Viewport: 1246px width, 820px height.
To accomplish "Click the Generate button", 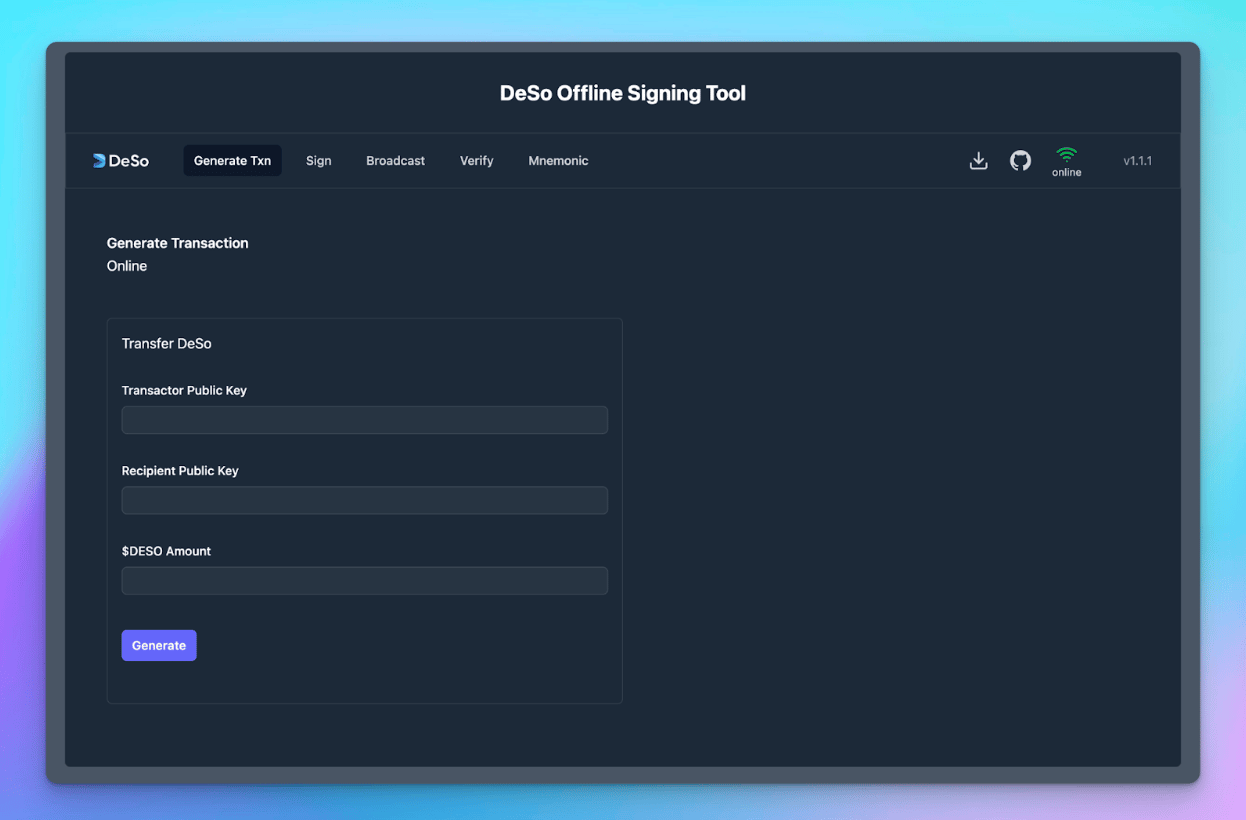I will [159, 645].
